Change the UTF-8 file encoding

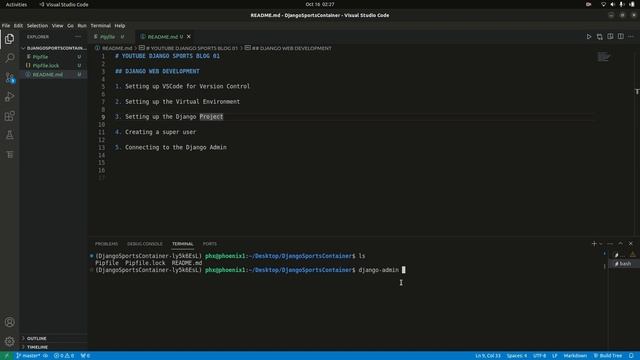[539, 356]
